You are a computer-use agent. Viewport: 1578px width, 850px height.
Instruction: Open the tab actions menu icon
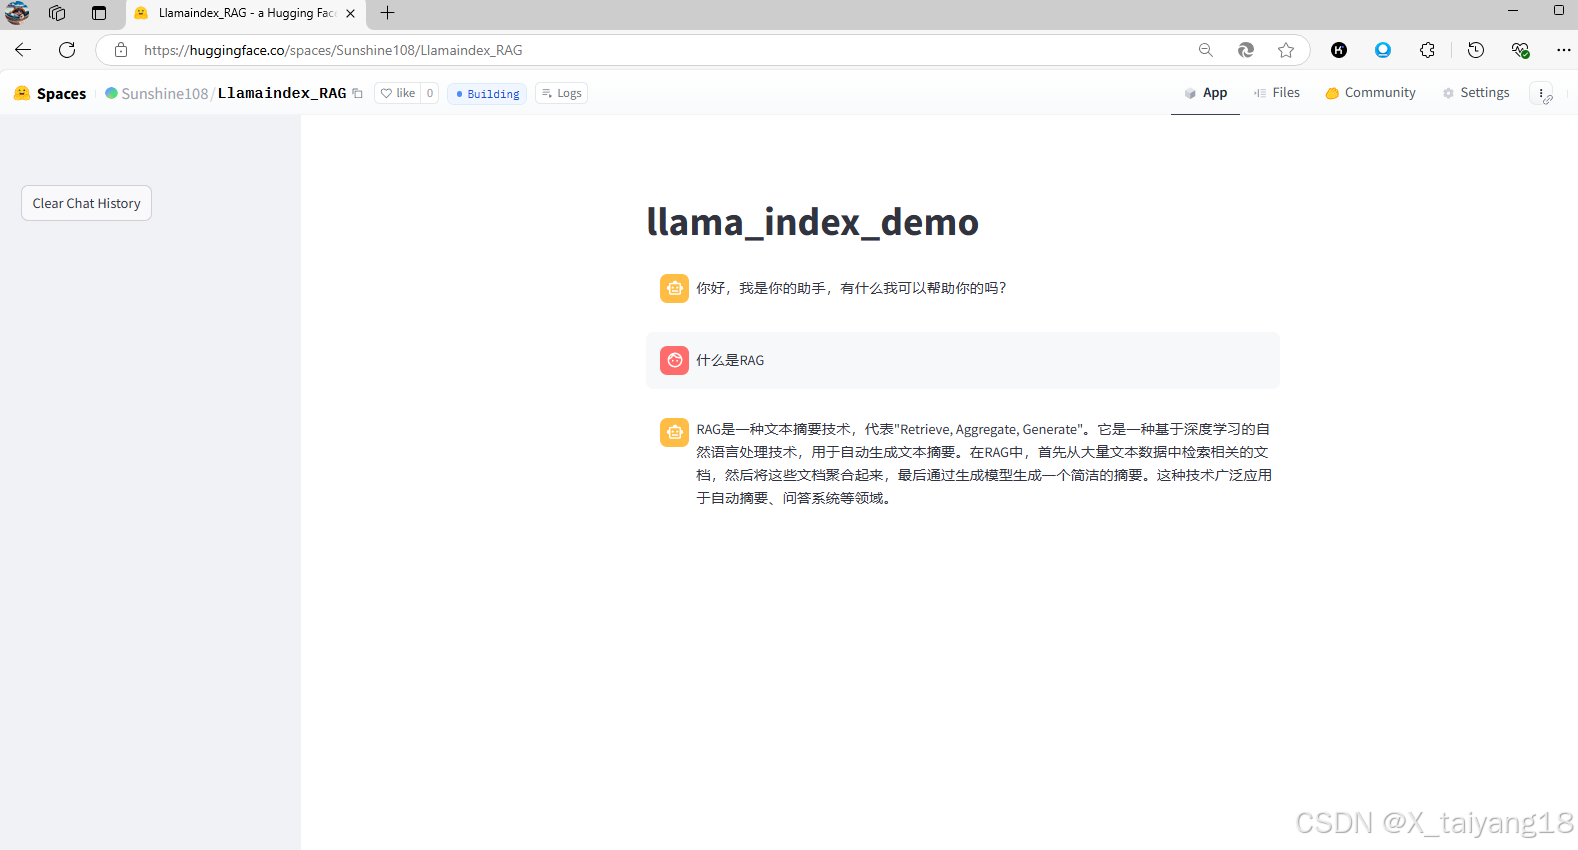[x=99, y=13]
